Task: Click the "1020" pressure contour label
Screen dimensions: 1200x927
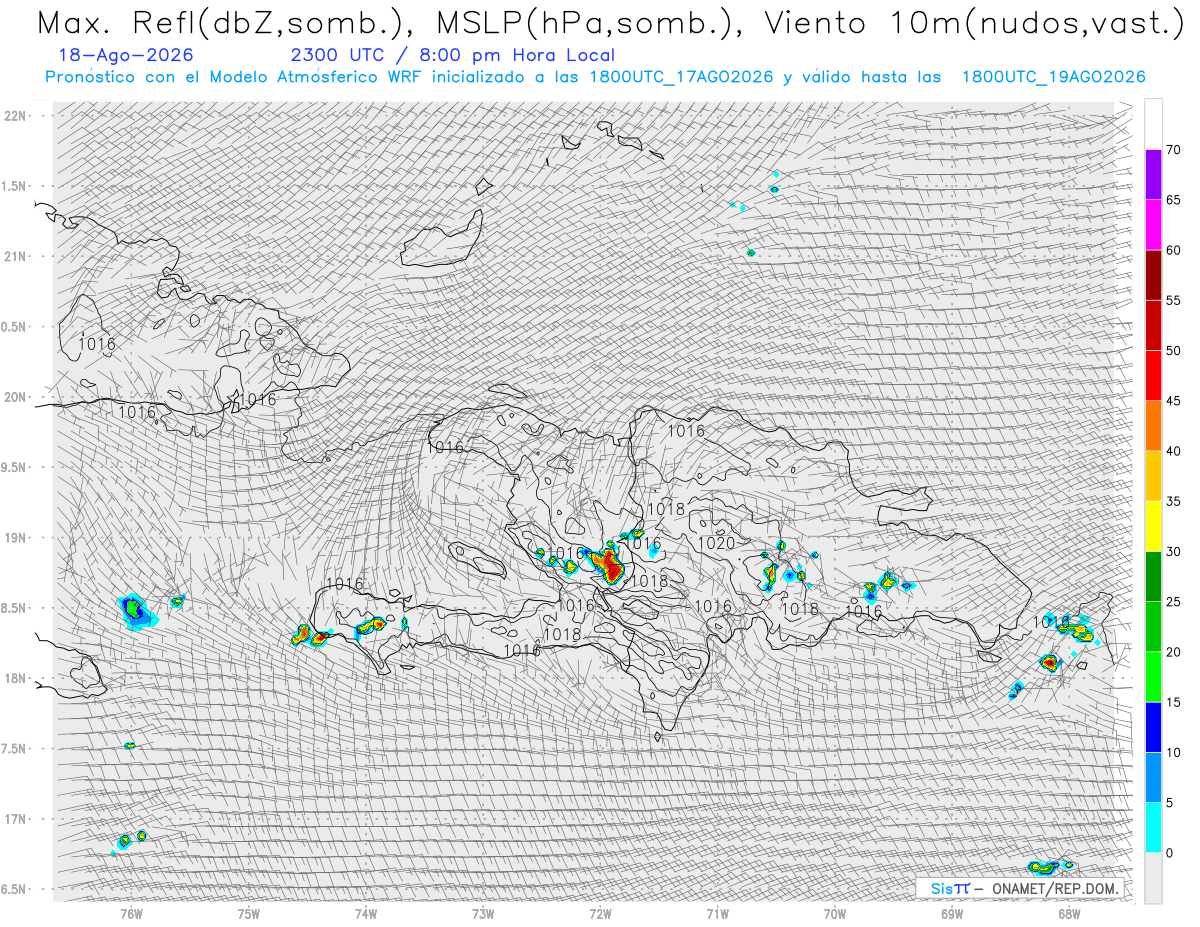Action: pyautogui.click(x=716, y=543)
